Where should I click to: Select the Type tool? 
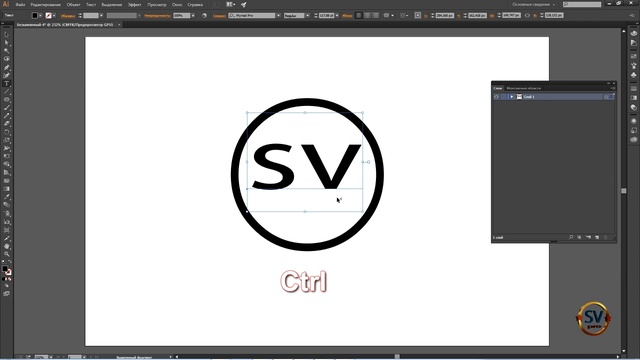7,84
